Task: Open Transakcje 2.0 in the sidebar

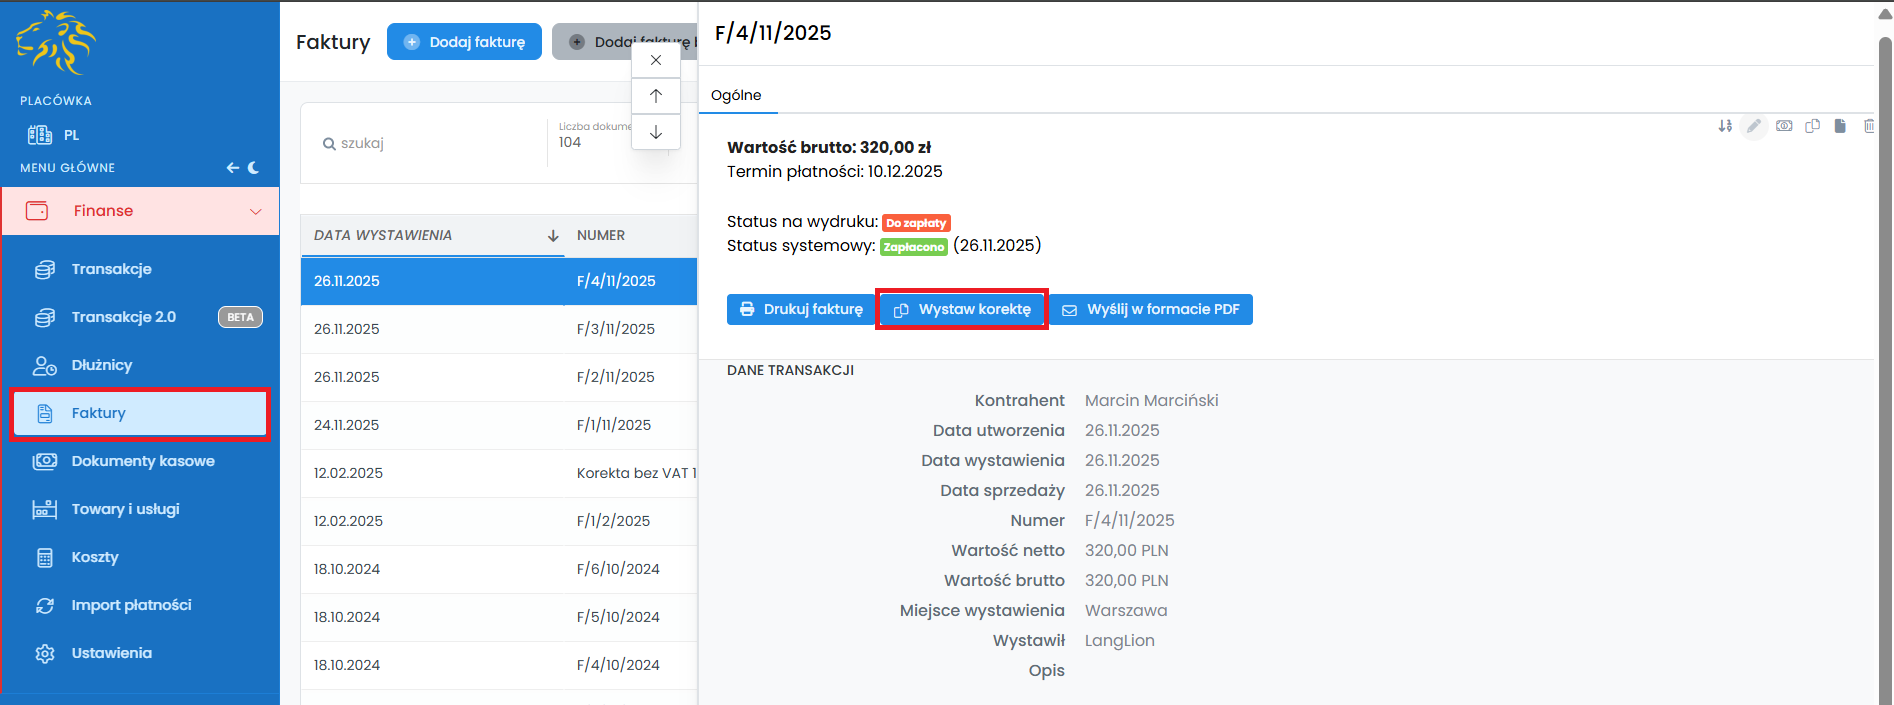Action: pos(123,317)
